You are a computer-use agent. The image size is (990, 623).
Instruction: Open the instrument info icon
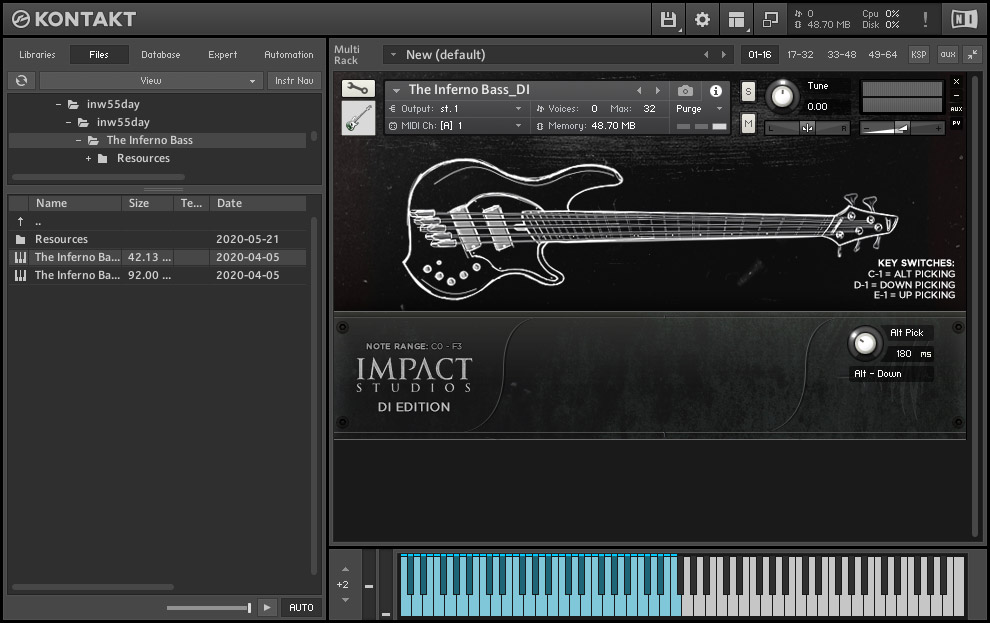pyautogui.click(x=715, y=90)
